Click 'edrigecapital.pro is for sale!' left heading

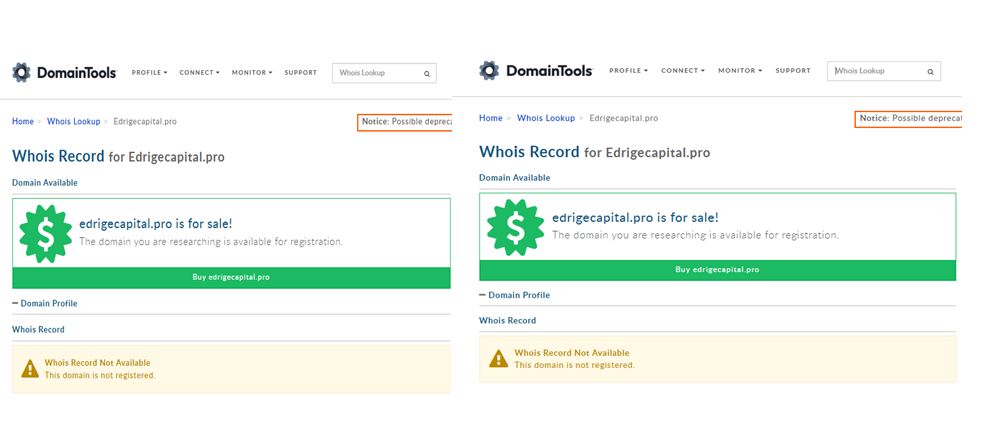[x=155, y=224]
